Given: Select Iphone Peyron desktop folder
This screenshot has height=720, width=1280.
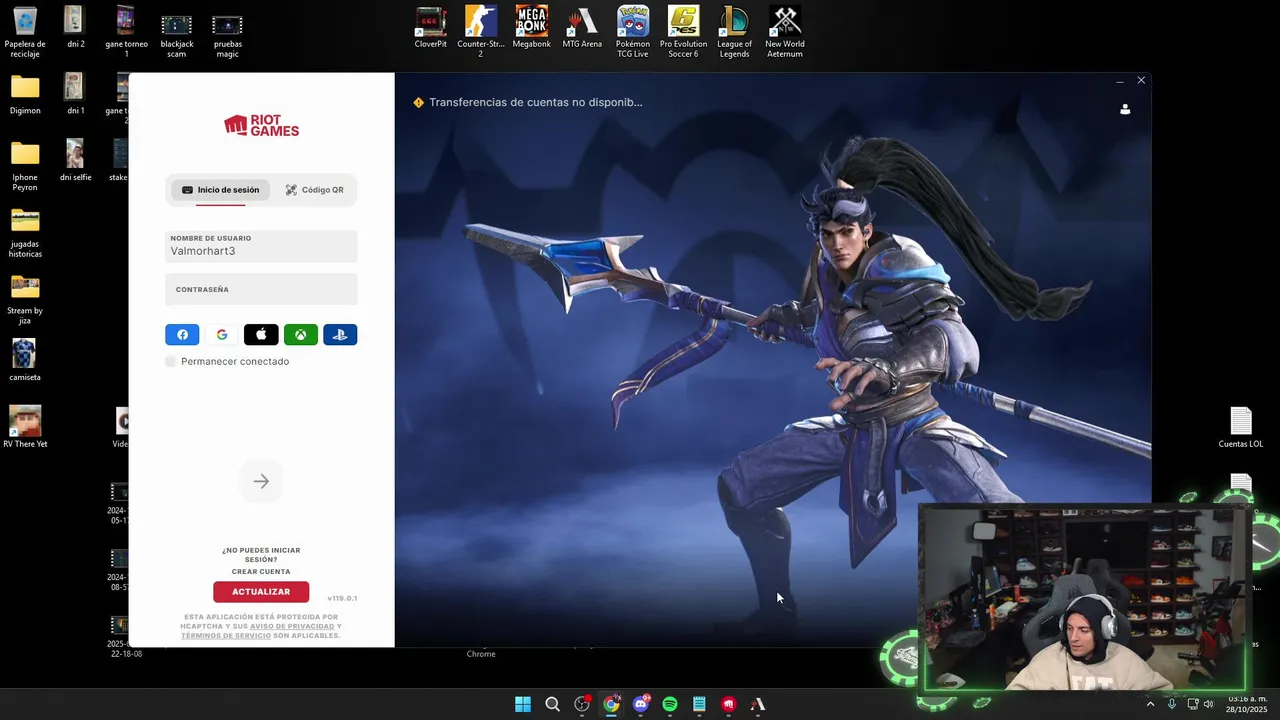Looking at the screenshot, I should (x=25, y=166).
